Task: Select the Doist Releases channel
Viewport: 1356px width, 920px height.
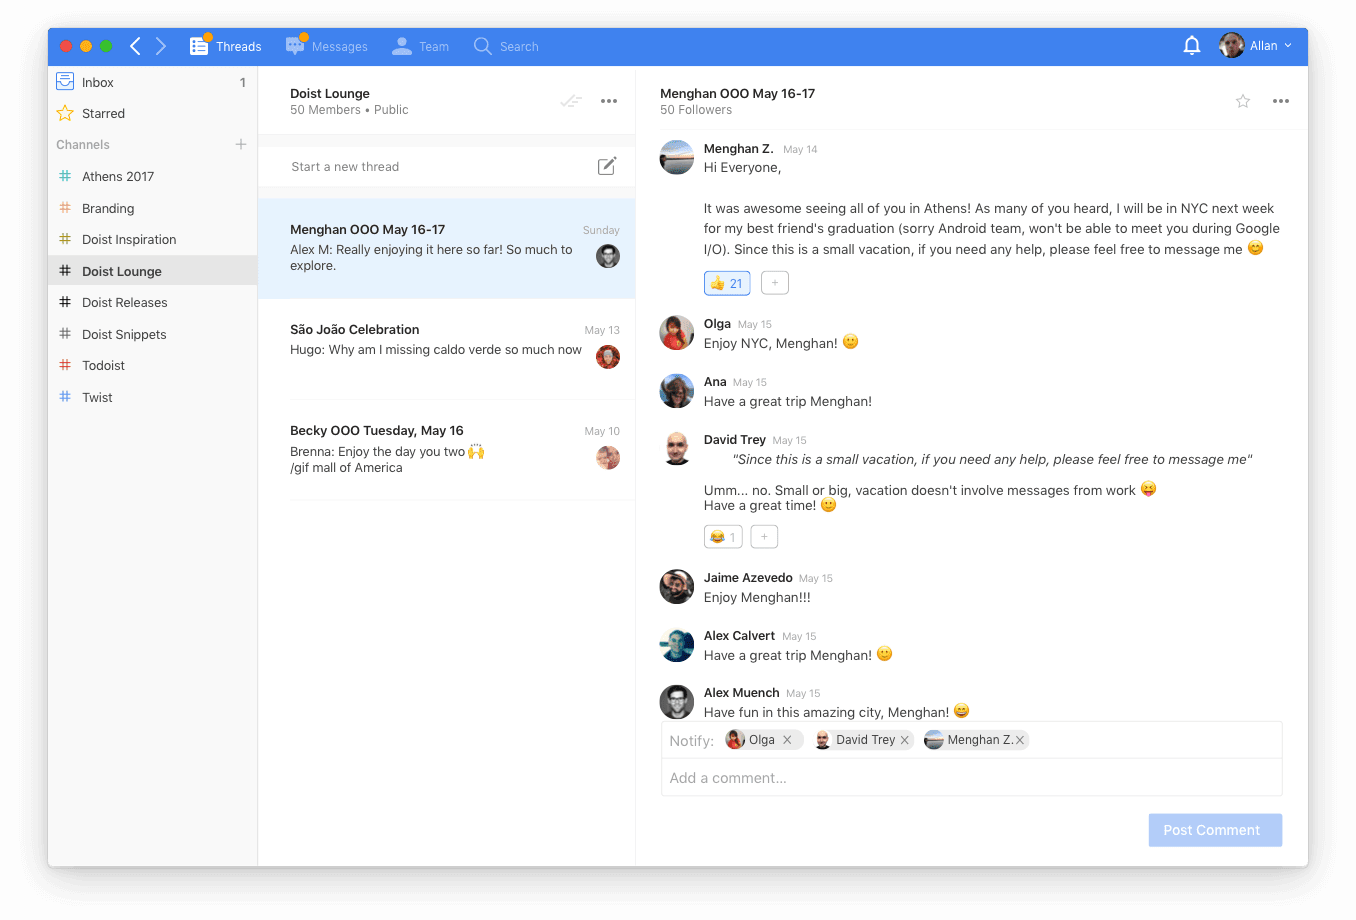Action: 152,302
